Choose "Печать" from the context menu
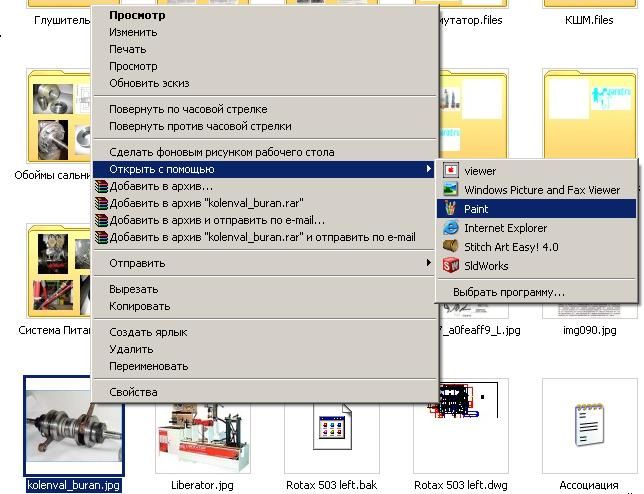644x494 pixels. click(x=127, y=49)
